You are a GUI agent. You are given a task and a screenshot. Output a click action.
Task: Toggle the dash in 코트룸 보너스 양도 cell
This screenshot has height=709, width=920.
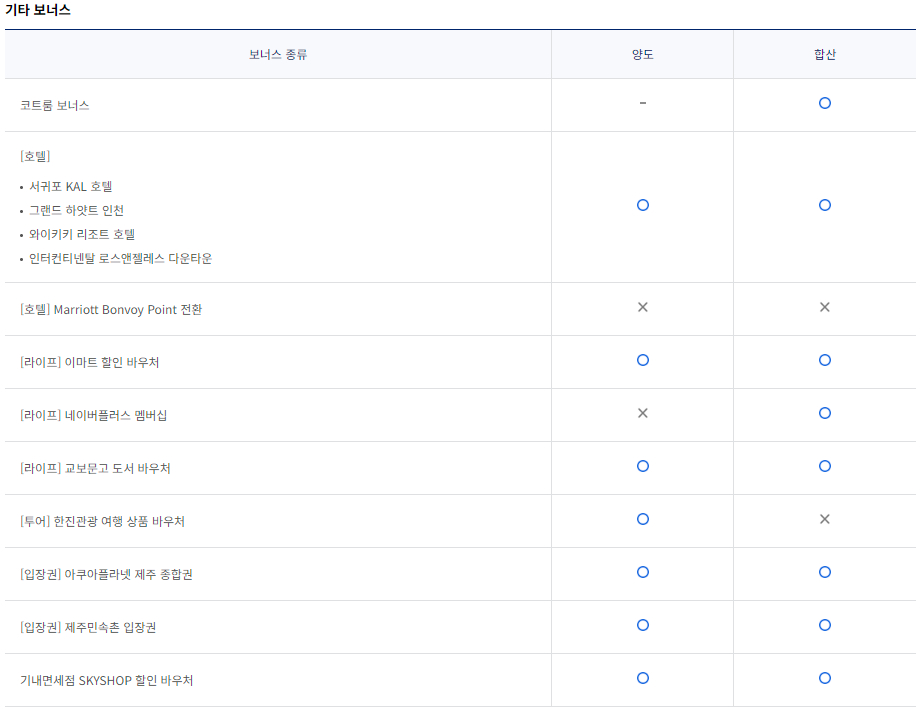point(643,104)
